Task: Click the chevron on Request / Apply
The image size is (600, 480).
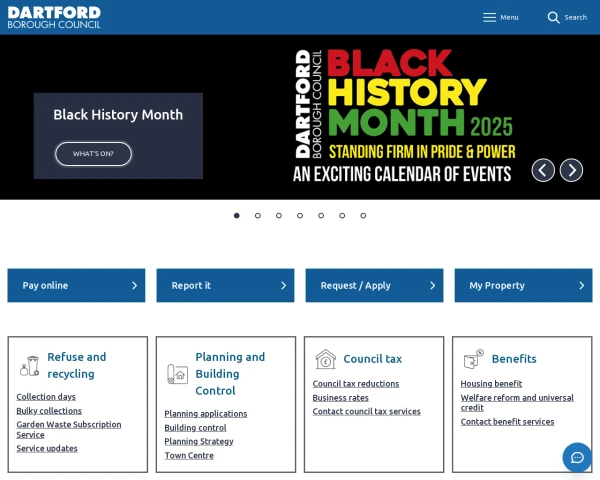Action: click(x=432, y=286)
